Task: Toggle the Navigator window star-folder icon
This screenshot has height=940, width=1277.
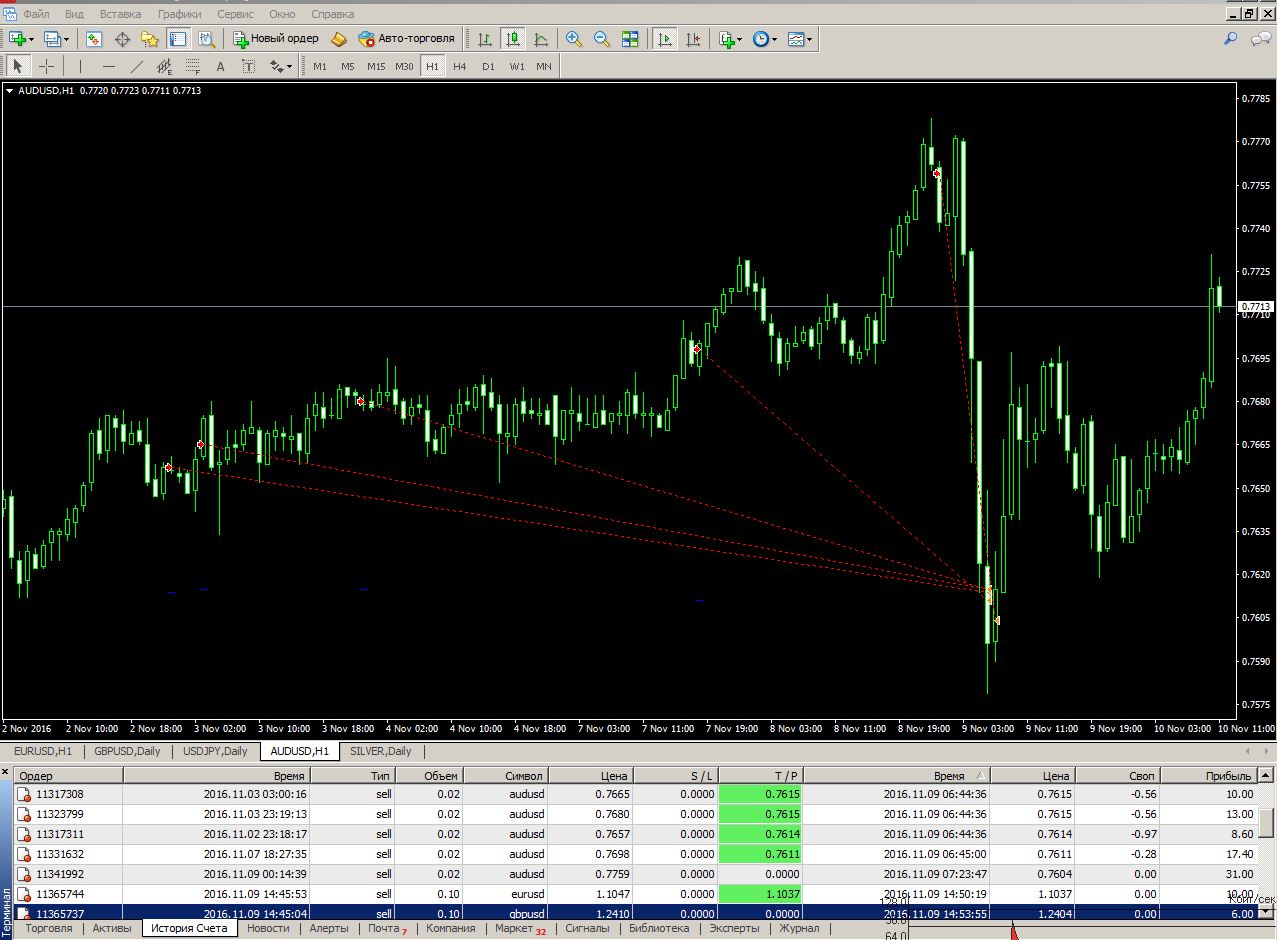Action: pos(150,39)
